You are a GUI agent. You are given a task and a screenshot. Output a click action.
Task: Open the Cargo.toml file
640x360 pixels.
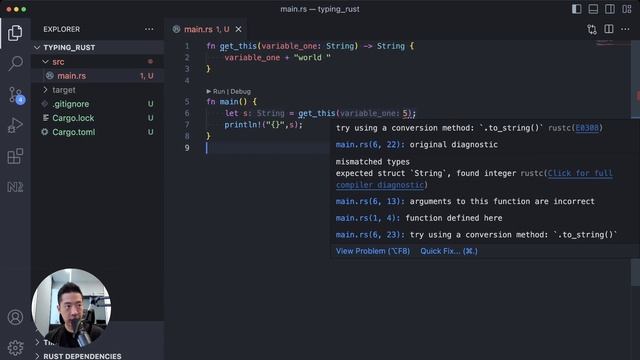(98, 132)
